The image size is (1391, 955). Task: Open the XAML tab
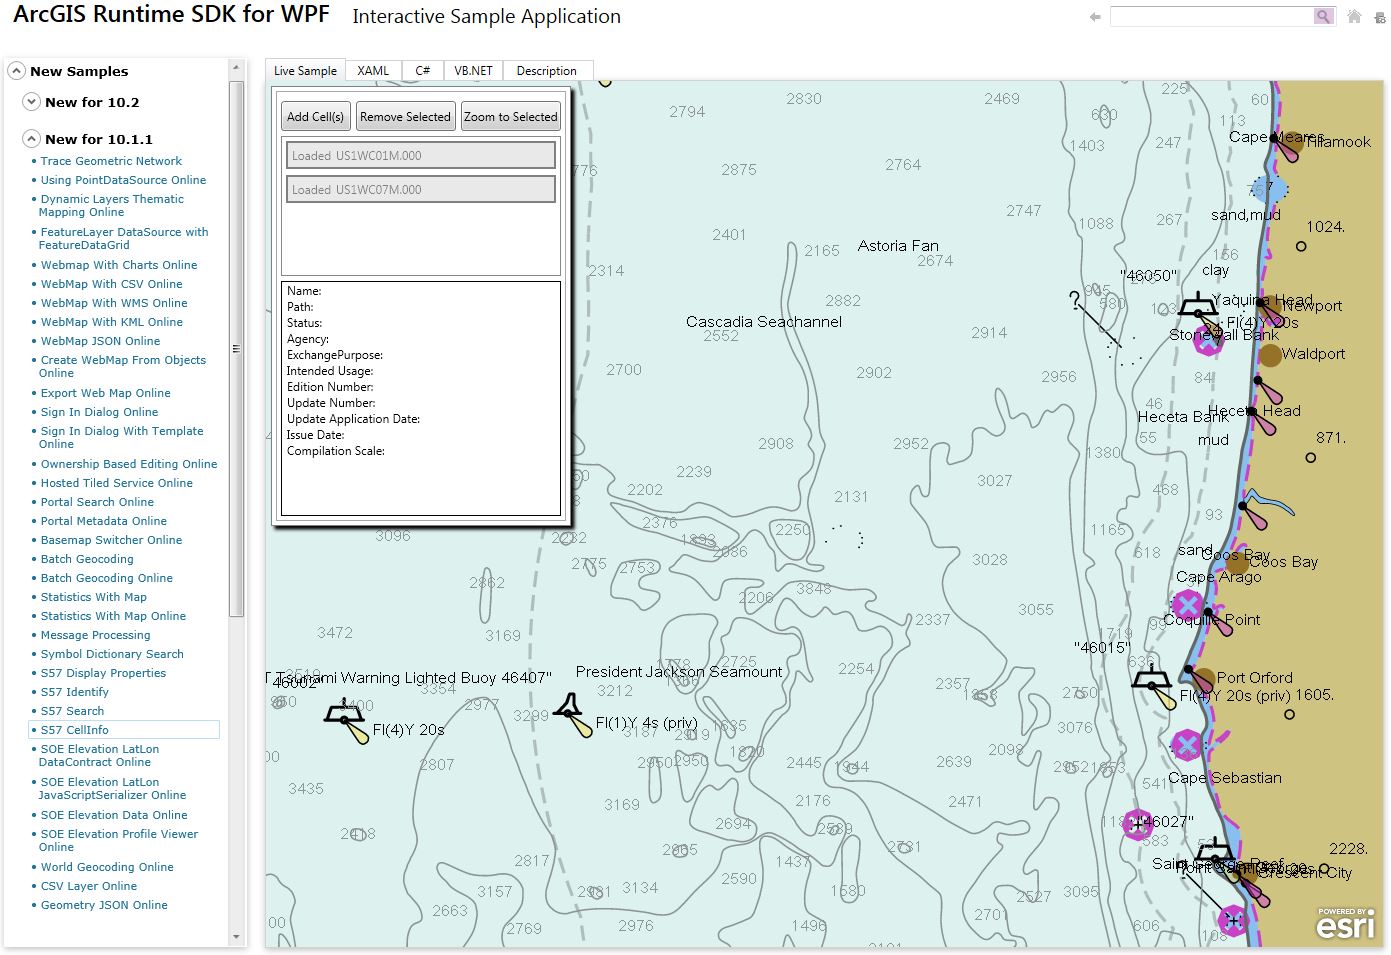click(373, 71)
